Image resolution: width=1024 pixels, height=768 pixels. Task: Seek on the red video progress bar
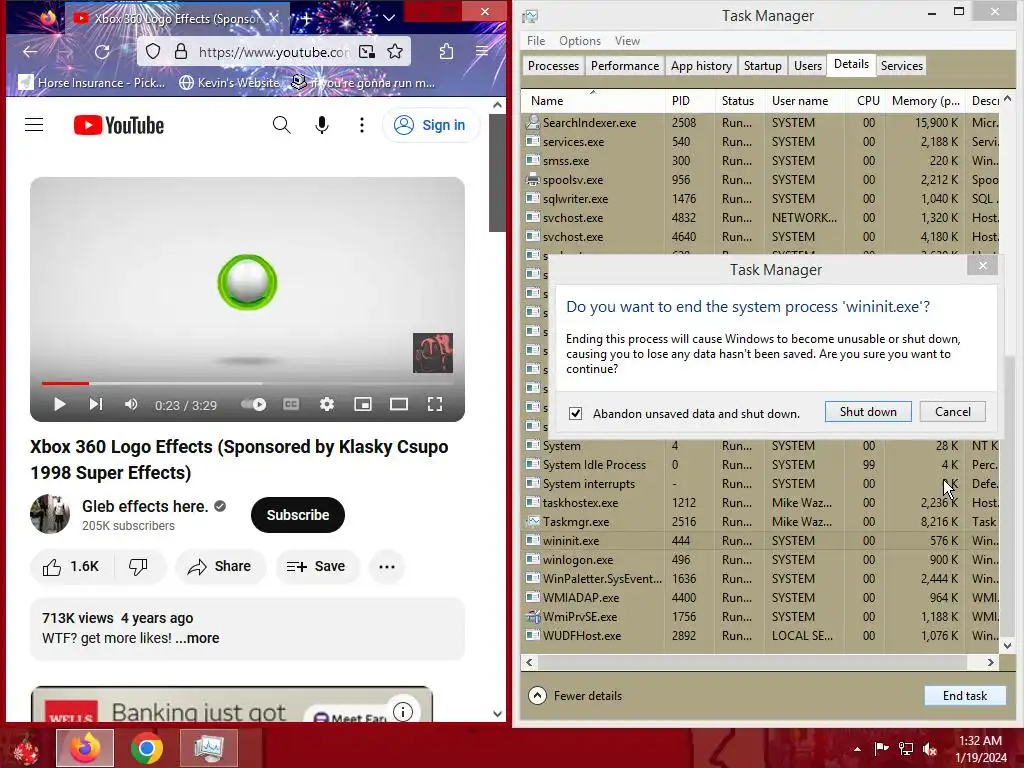pos(247,383)
